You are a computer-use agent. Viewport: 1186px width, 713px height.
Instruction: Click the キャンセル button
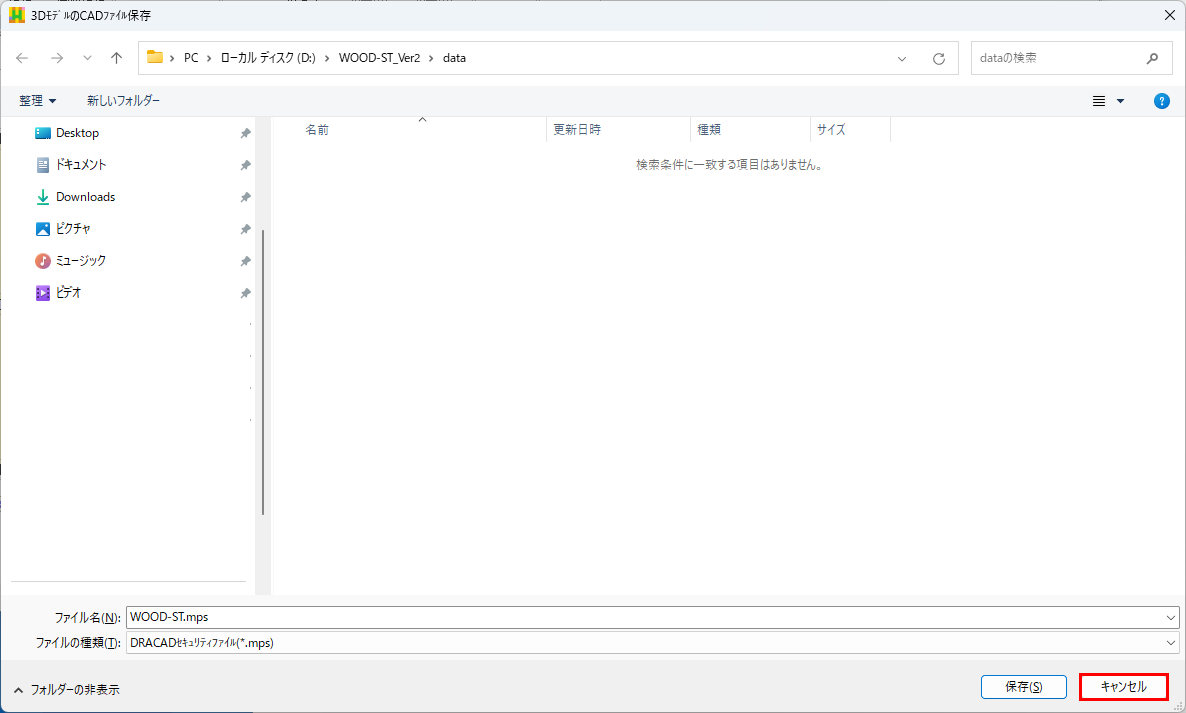(1123, 687)
